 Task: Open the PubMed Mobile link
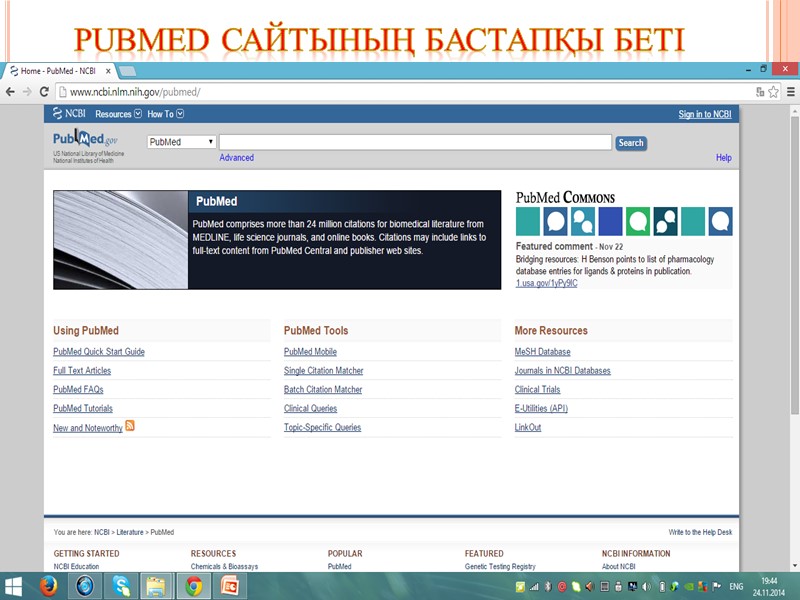[x=310, y=352]
